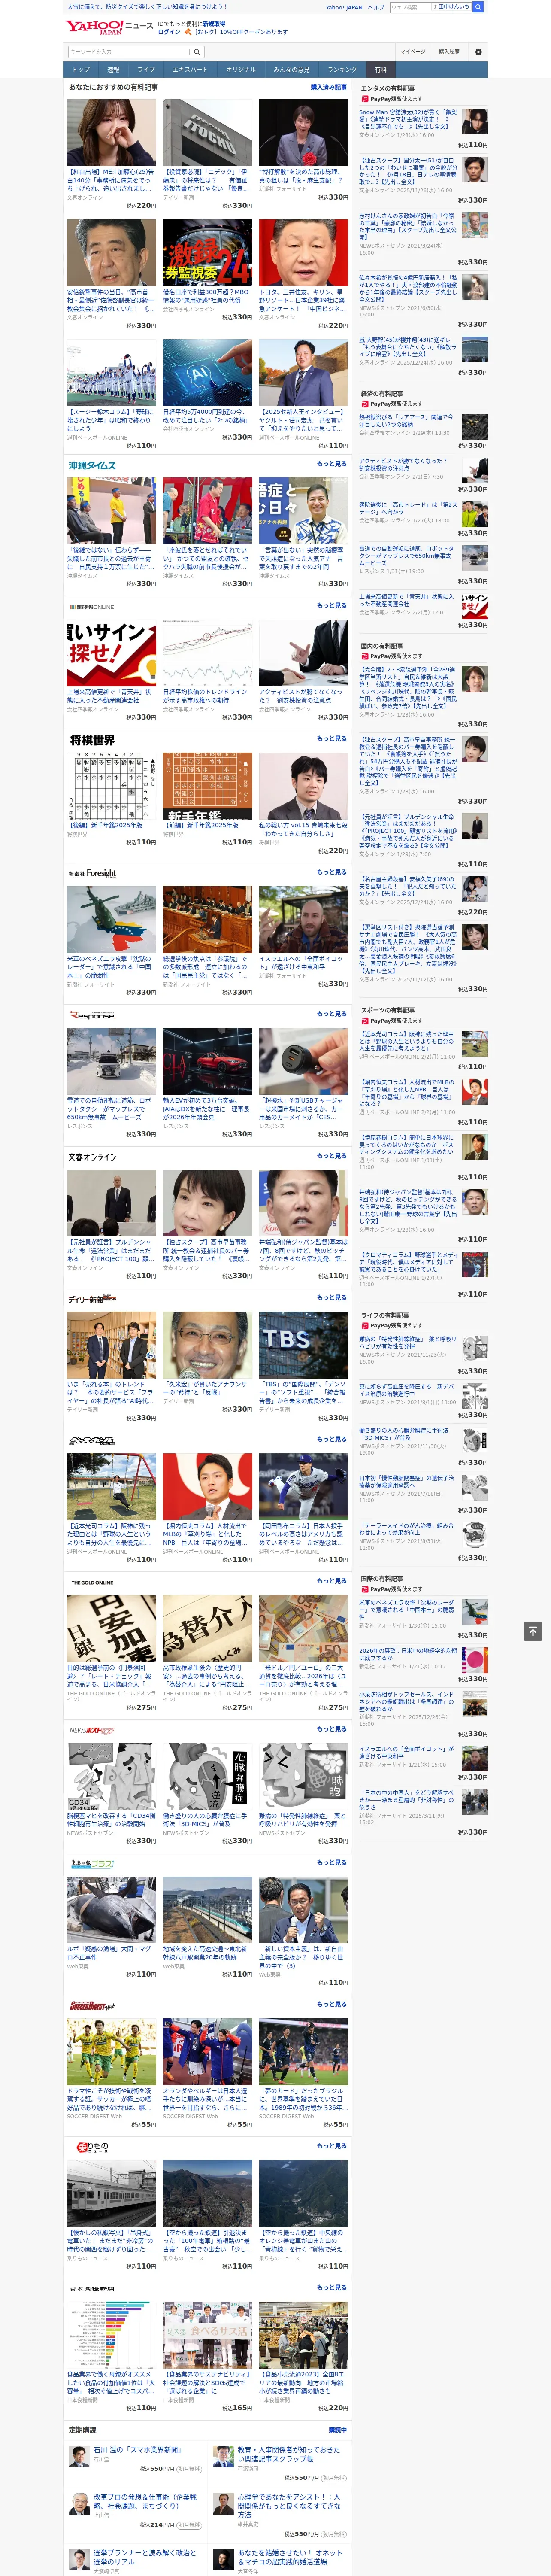Open 嵐 大野智 sidebar article
This screenshot has width=551, height=2576.
pos(408,346)
